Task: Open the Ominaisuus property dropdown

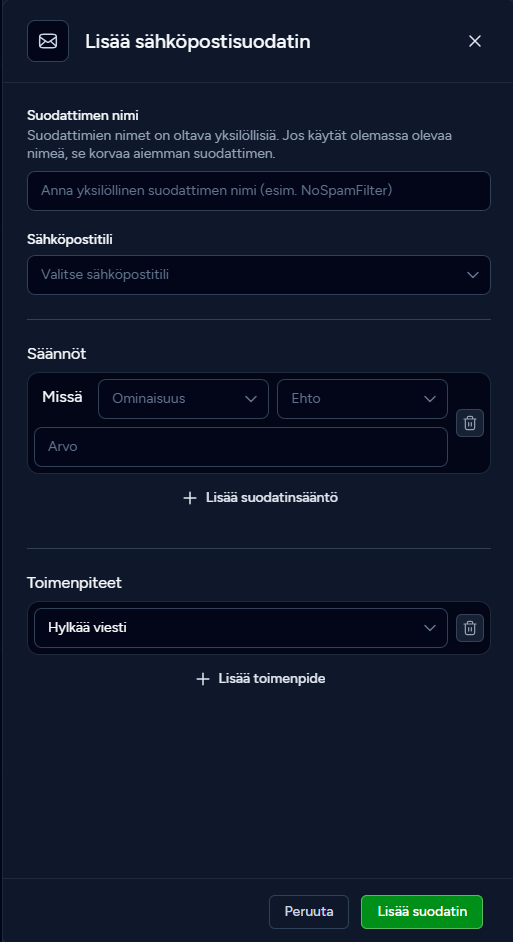Action: click(x=183, y=399)
